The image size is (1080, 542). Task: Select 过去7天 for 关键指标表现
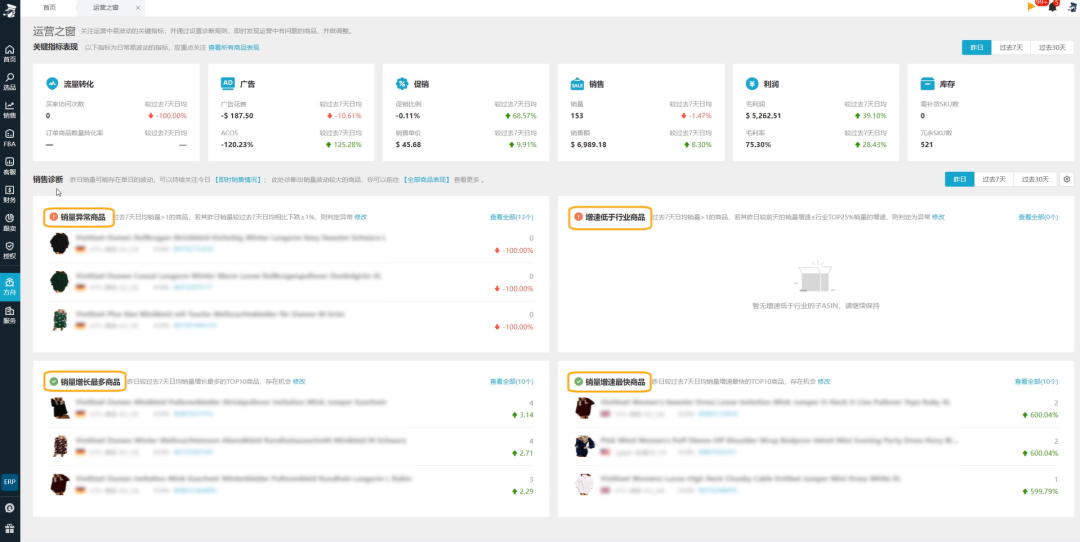pos(1011,48)
